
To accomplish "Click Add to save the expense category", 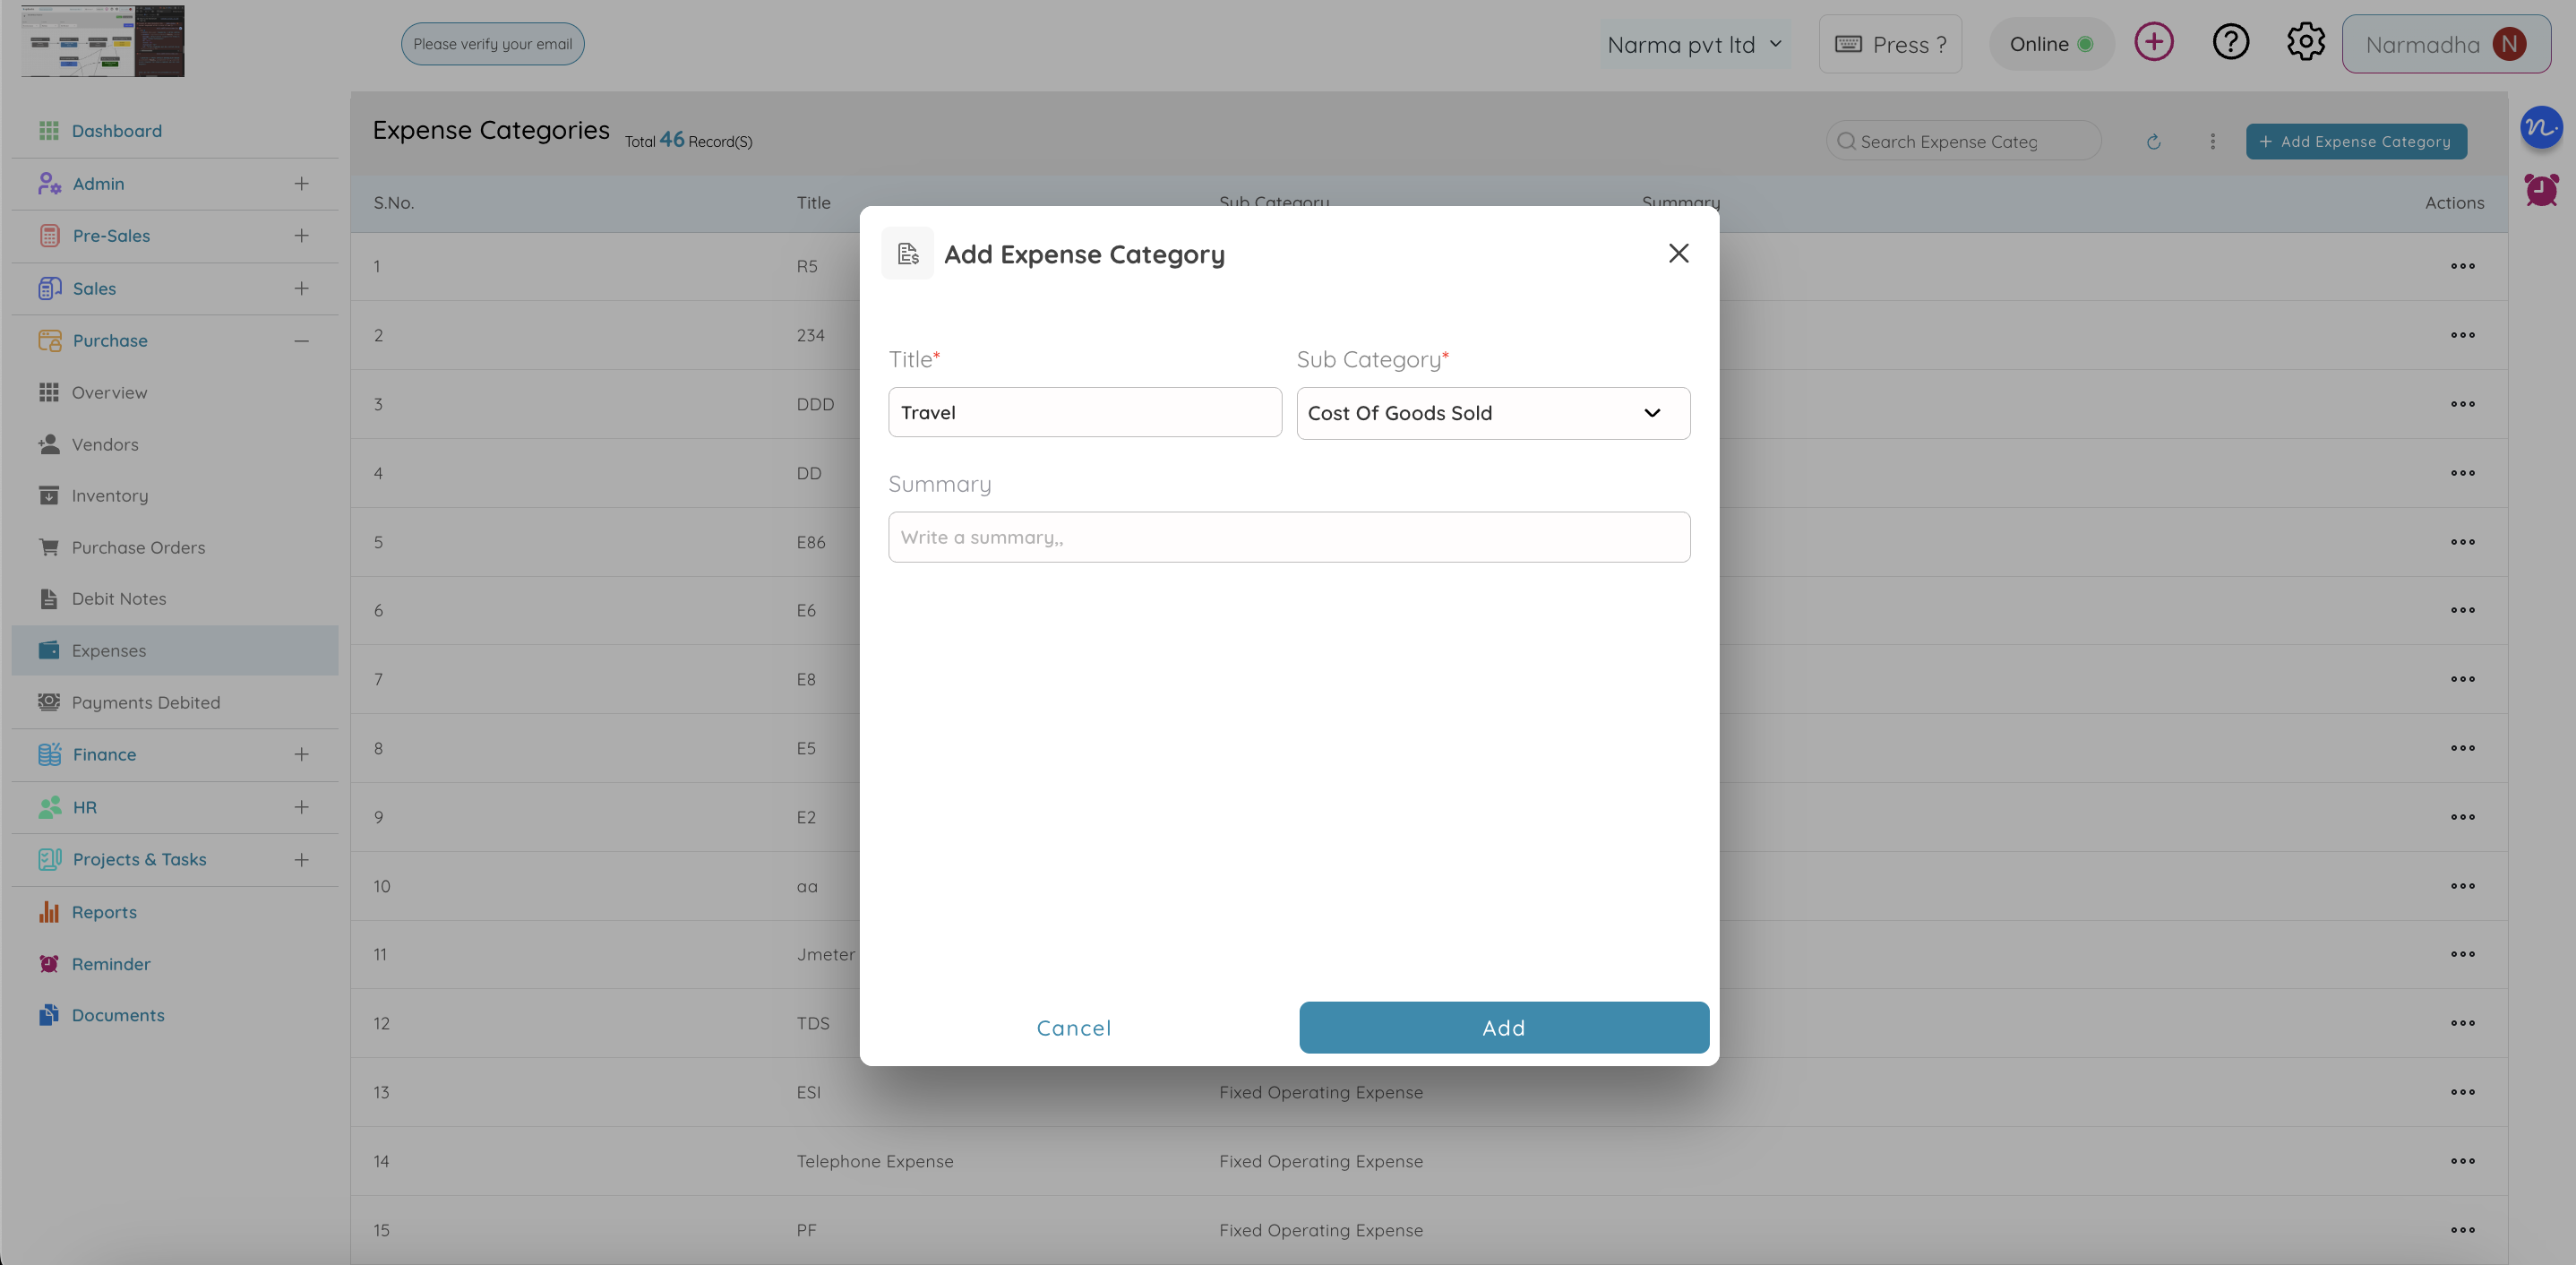I will [1503, 1027].
